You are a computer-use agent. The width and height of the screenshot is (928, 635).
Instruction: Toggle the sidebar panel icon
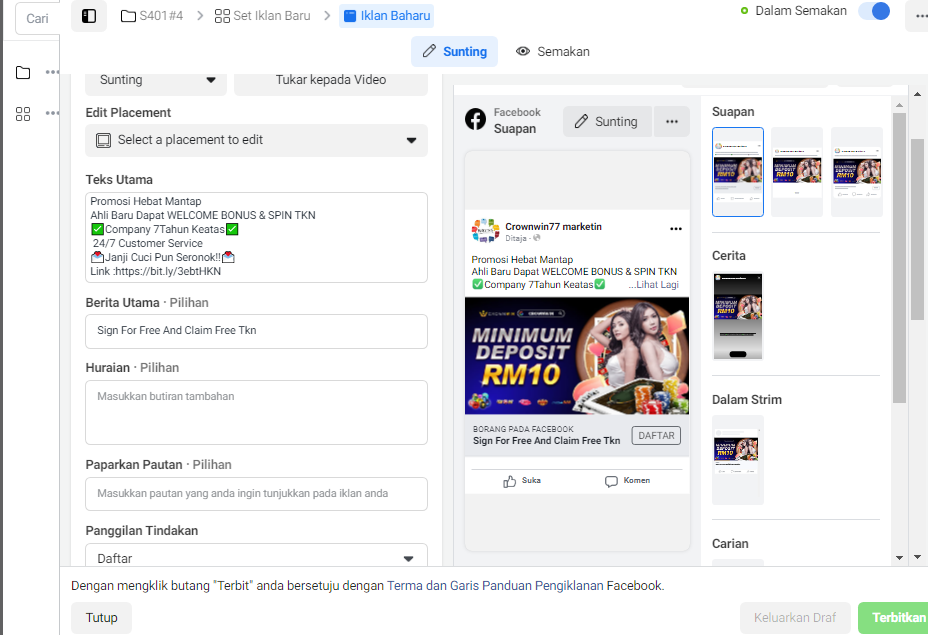pyautogui.click(x=89, y=16)
